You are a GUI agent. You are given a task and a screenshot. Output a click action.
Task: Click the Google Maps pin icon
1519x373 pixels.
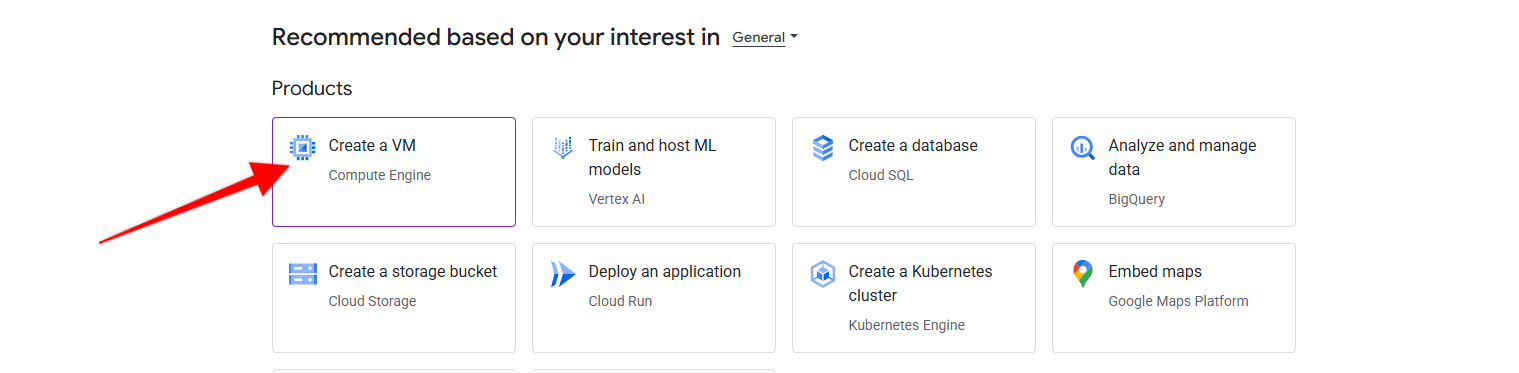(1082, 274)
